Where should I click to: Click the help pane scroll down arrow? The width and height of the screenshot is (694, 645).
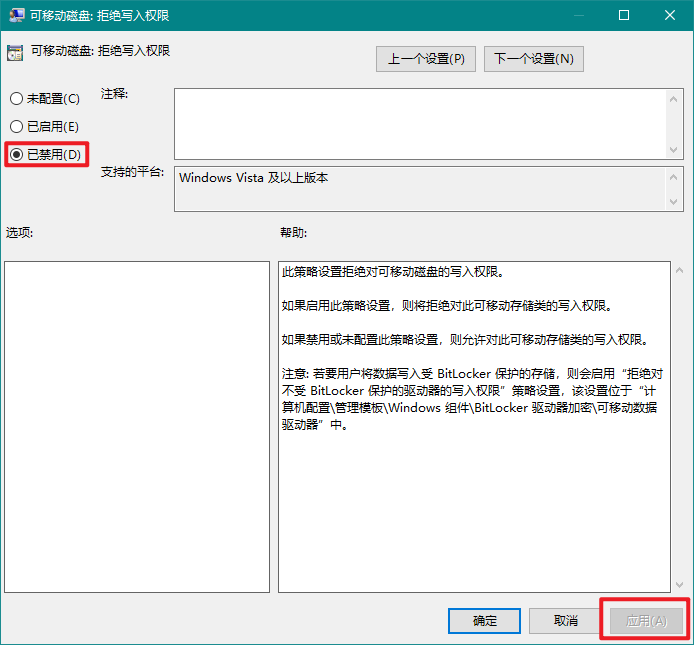pos(679,585)
